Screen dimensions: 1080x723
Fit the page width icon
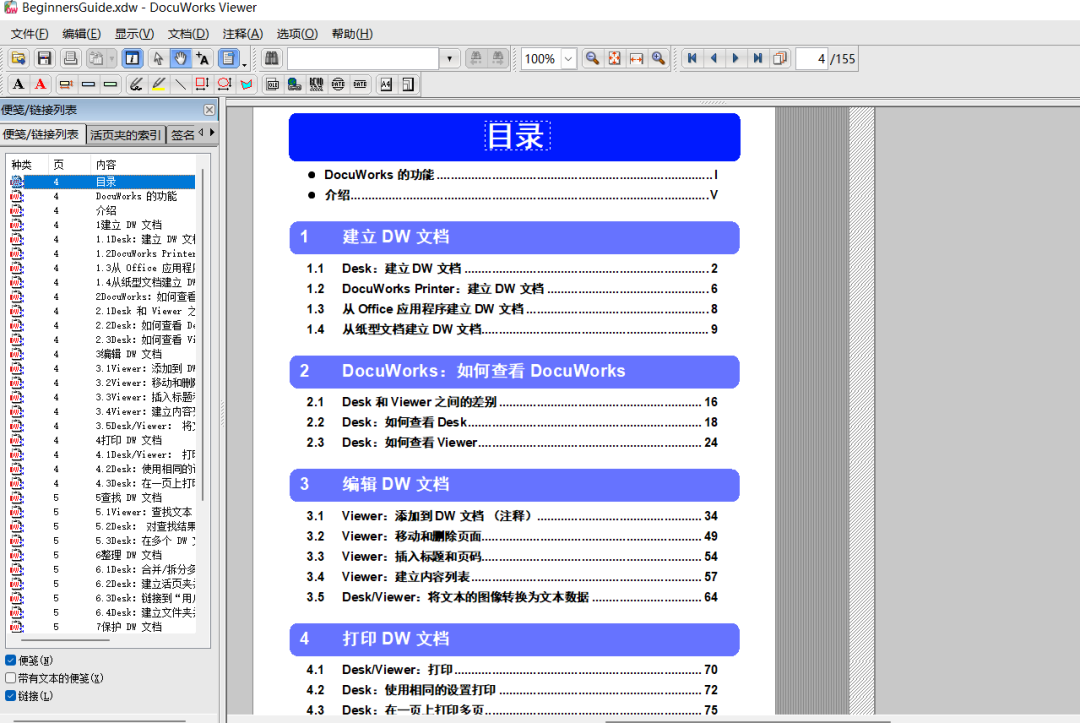pyautogui.click(x=636, y=59)
